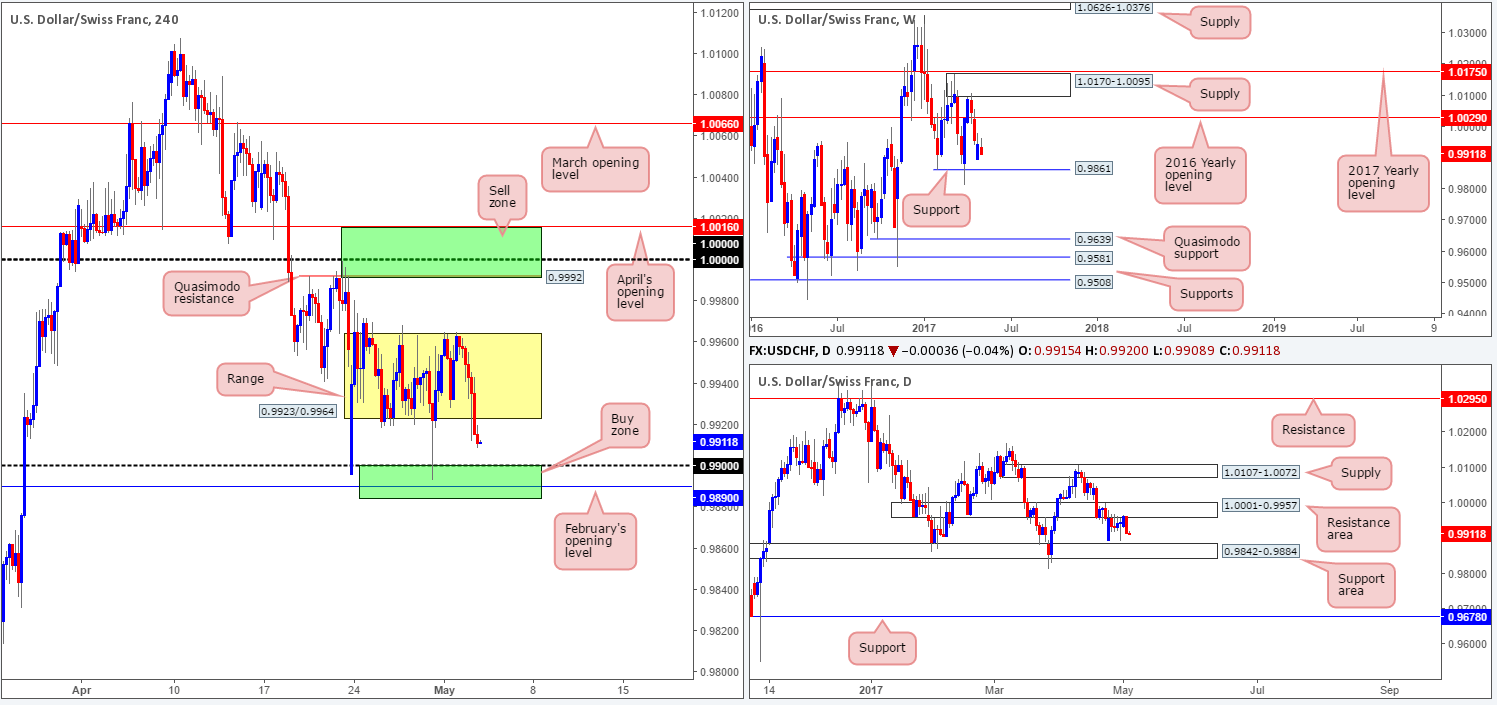The height and width of the screenshot is (705, 1497).
Task: Select the '2018' date on weekly chart axis
Action: [x=1097, y=326]
